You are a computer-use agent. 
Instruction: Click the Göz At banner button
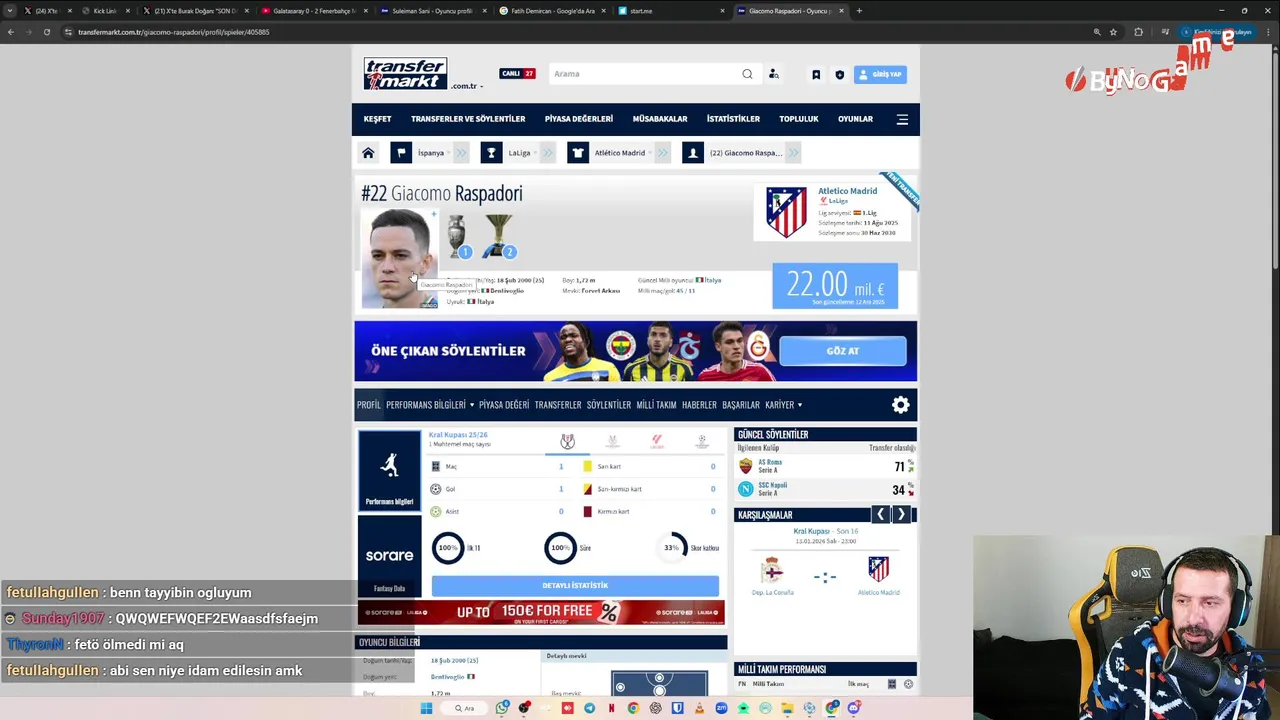point(843,351)
